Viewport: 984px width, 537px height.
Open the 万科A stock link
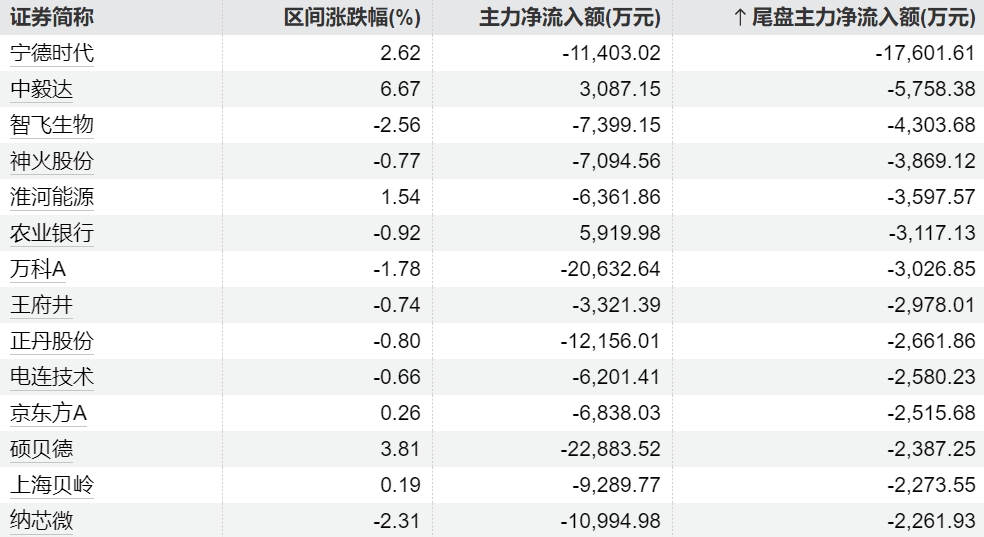tap(38, 269)
